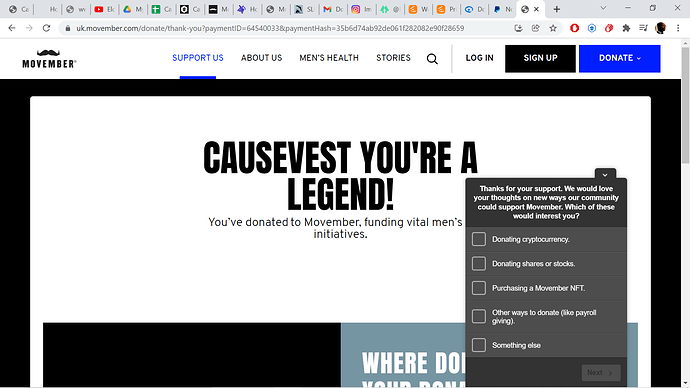Click the scrollbar up arrow
This screenshot has width=690, height=388.
click(x=685, y=43)
